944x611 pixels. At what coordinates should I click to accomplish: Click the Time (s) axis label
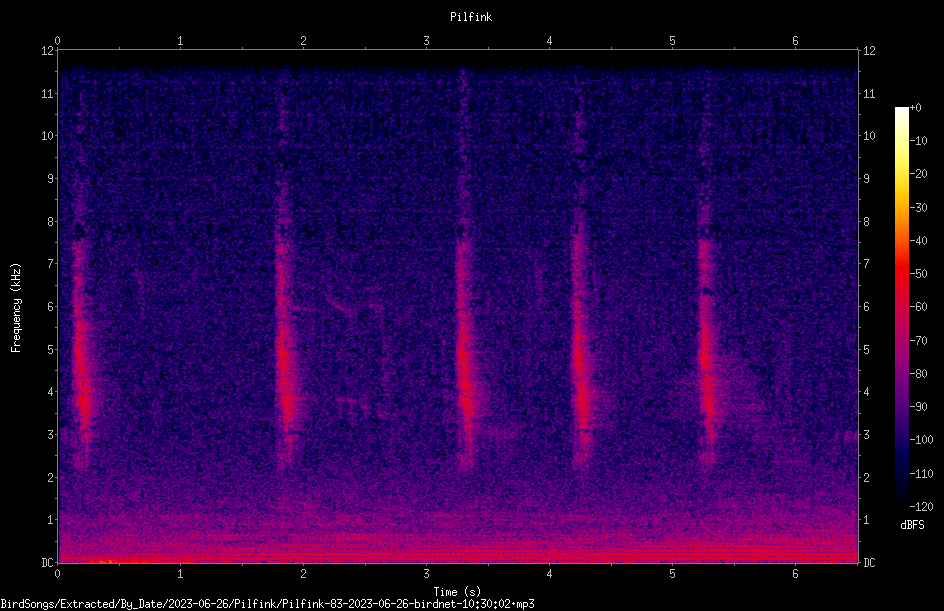pos(457,592)
